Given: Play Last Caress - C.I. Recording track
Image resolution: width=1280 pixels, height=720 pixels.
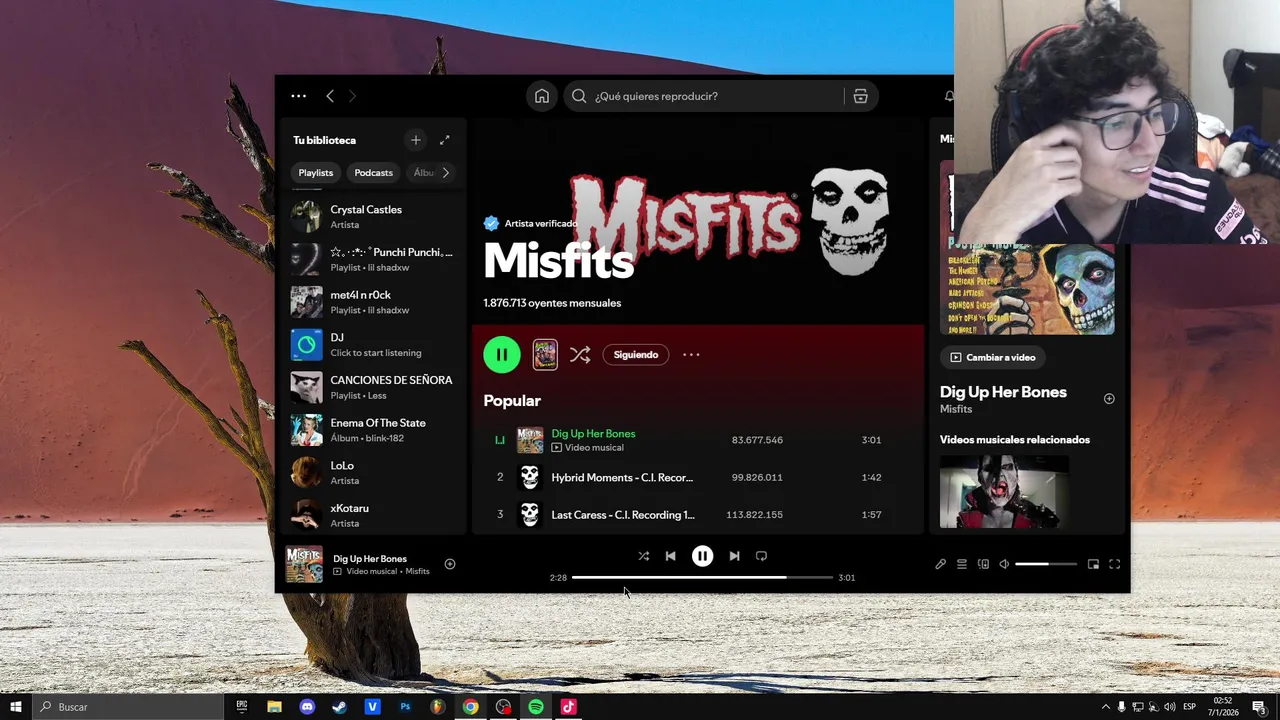Looking at the screenshot, I should (698, 515).
